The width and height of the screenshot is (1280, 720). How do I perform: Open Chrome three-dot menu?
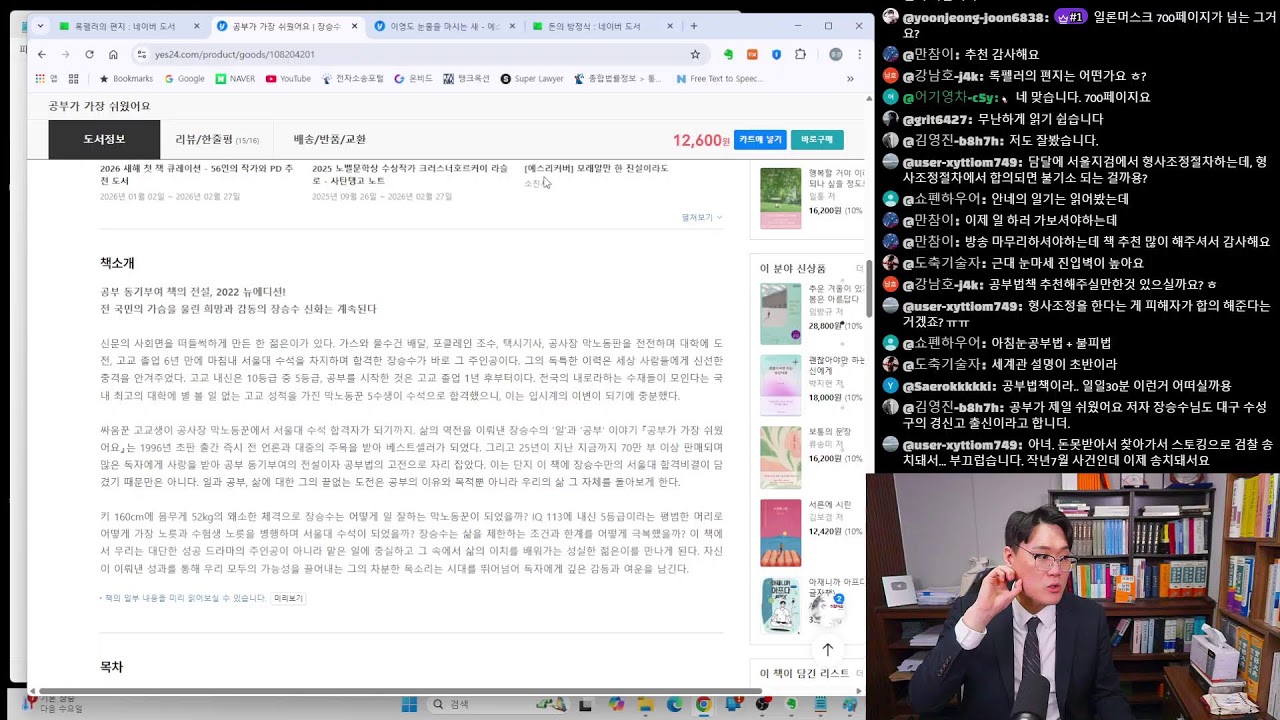859,54
